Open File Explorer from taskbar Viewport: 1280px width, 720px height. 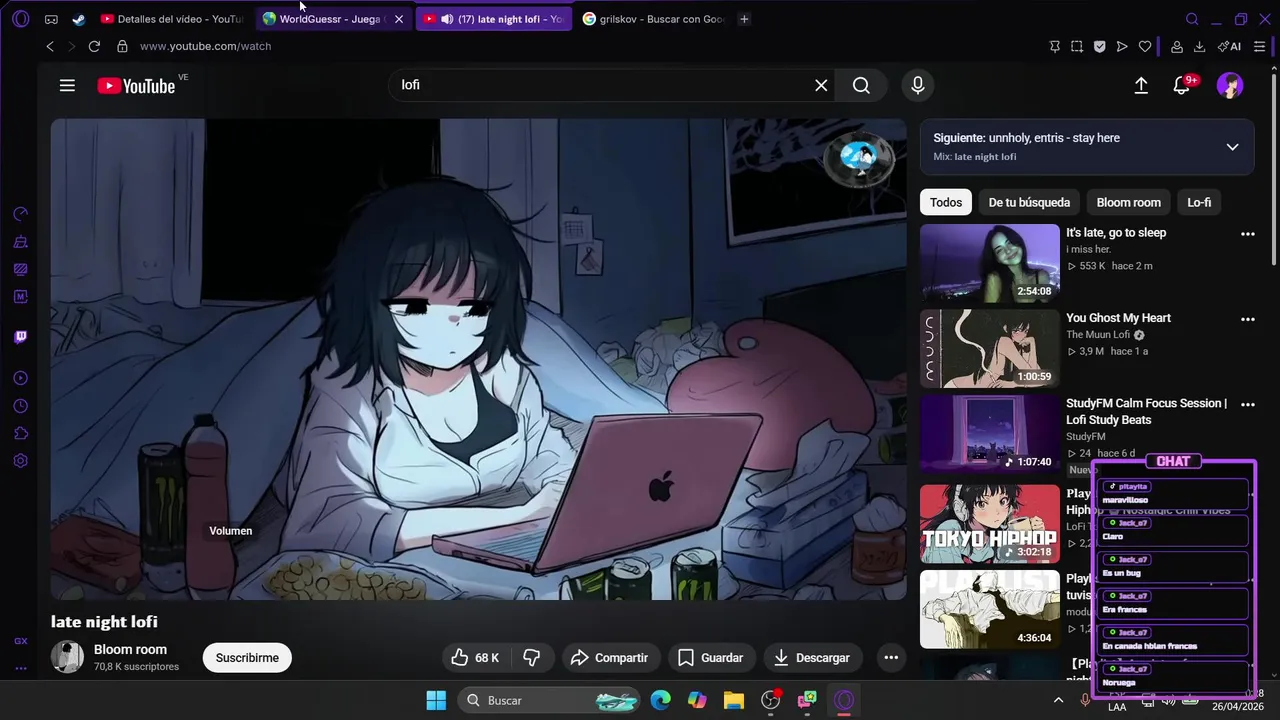pyautogui.click(x=734, y=700)
